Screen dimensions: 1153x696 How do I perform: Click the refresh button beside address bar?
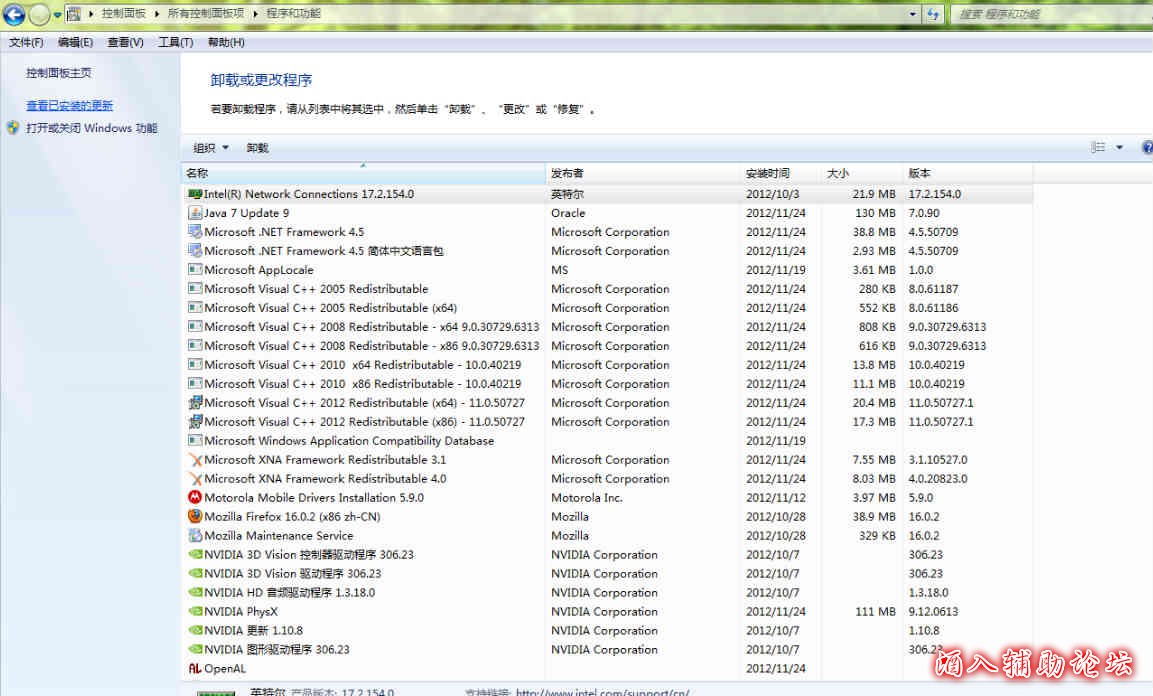coord(934,14)
